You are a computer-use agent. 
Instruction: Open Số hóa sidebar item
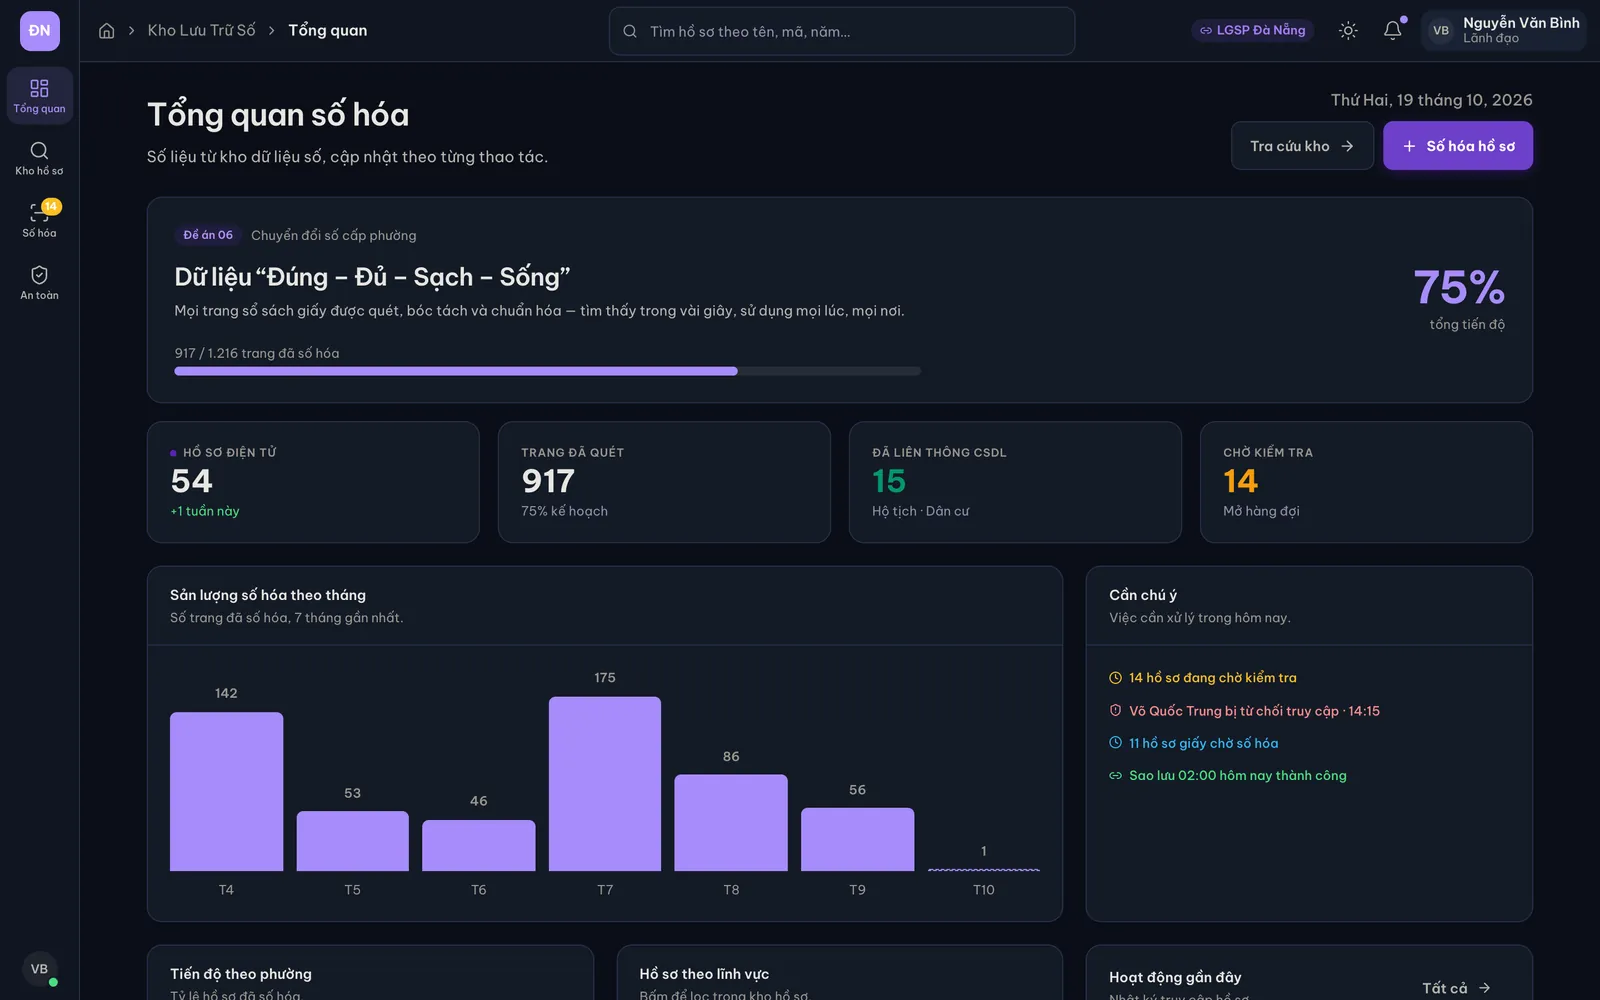(40, 220)
